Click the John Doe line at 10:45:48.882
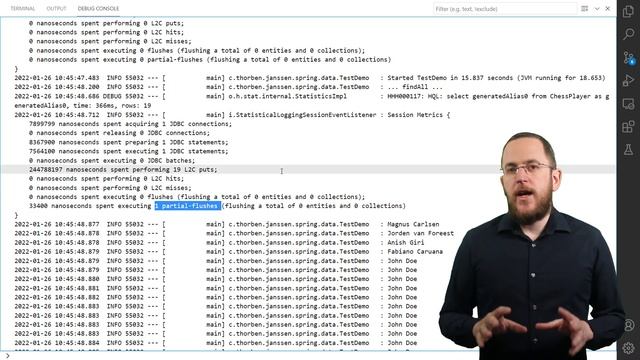 point(216,297)
